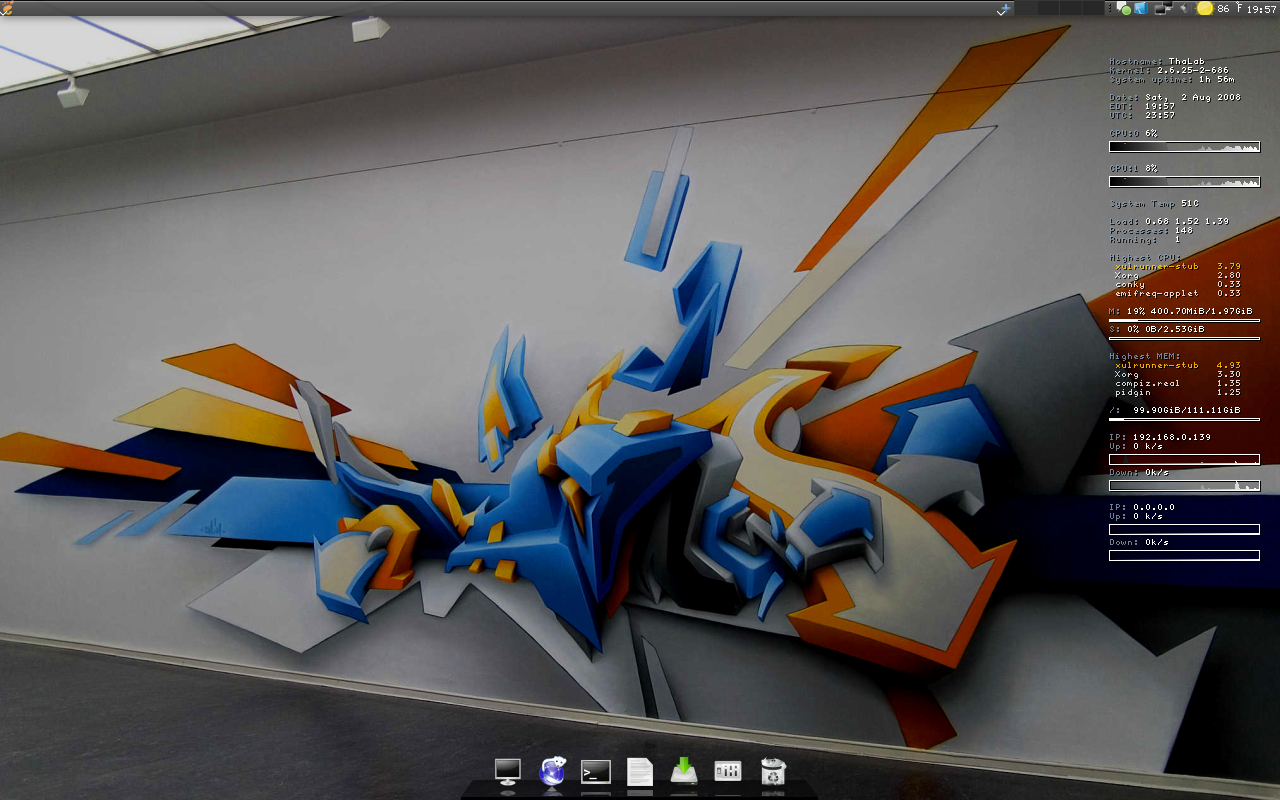Open the trash bin from the dock
The height and width of the screenshot is (800, 1280).
772,771
